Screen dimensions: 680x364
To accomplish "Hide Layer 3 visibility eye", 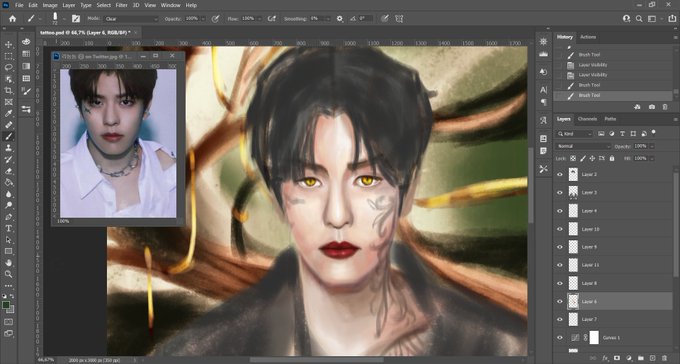I will [x=560, y=193].
